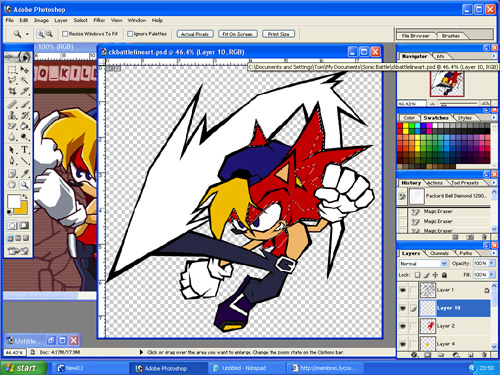Image resolution: width=500 pixels, height=375 pixels.
Task: Delete layer with trash icon
Action: tap(484, 355)
